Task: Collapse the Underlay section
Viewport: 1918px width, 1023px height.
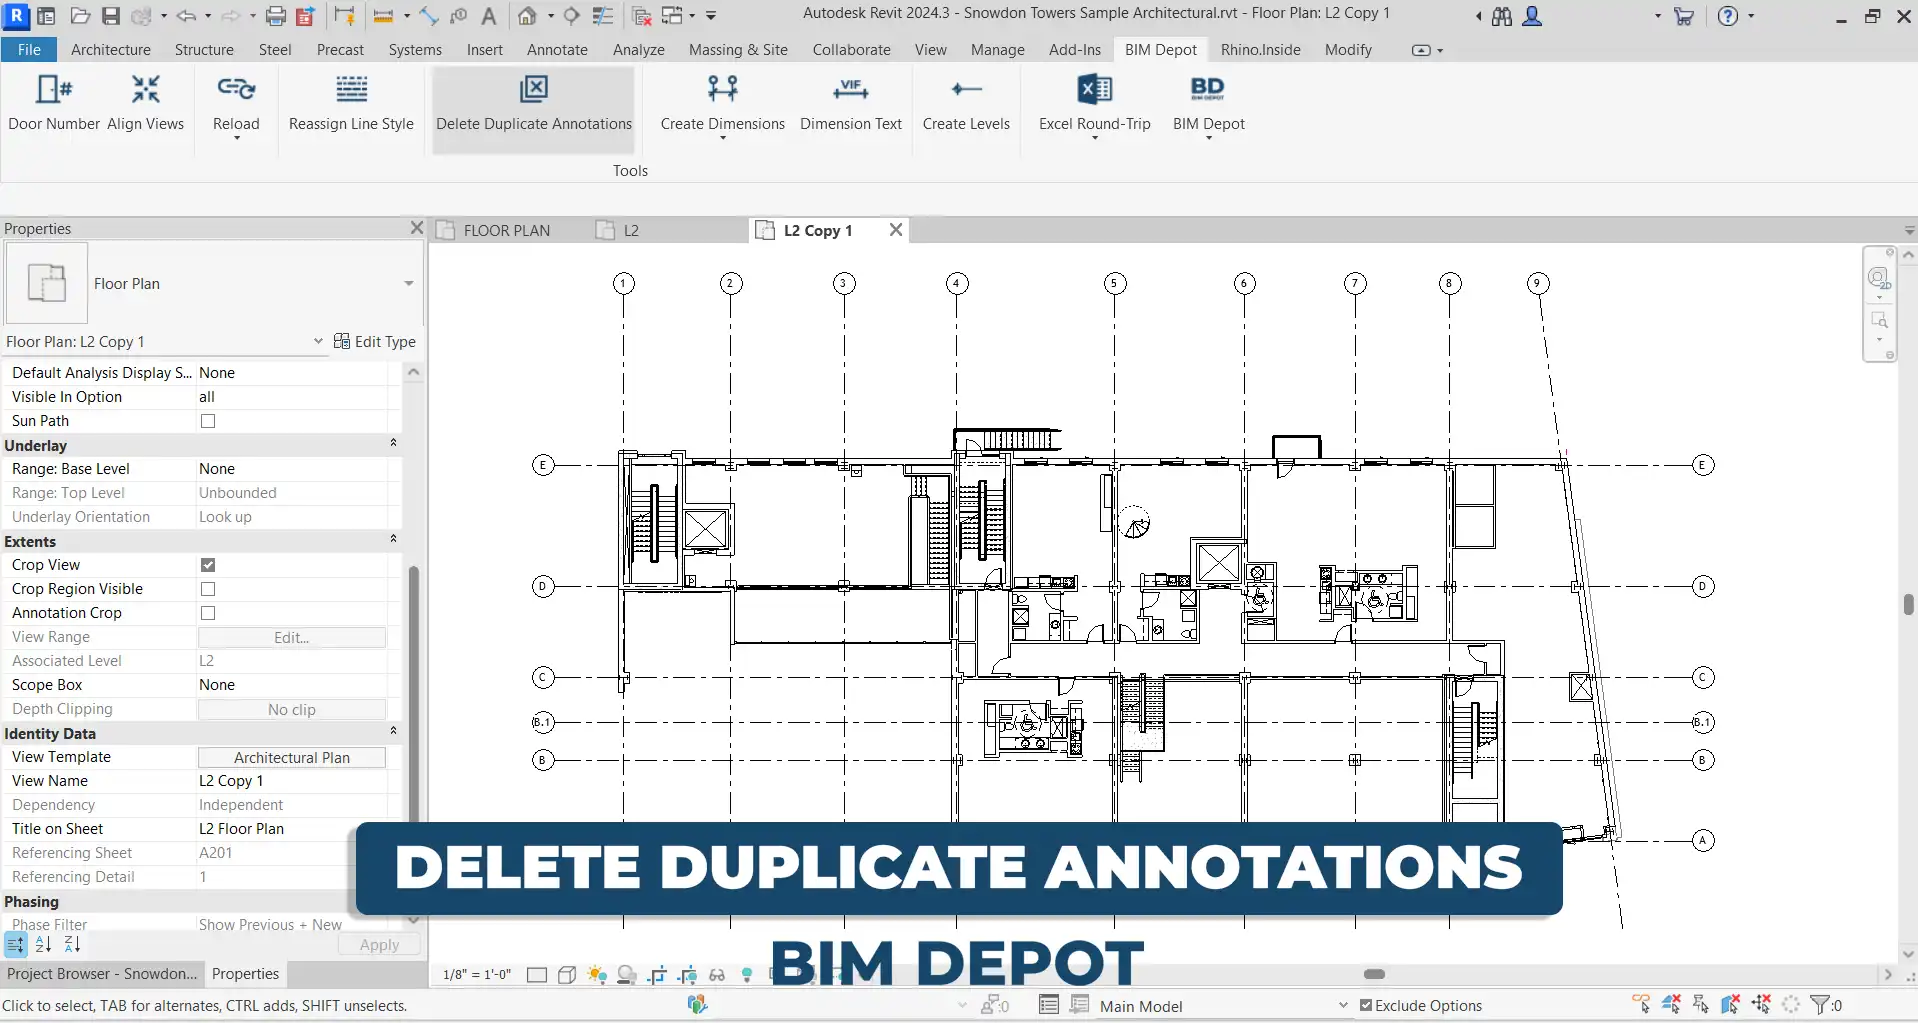Action: [393, 443]
